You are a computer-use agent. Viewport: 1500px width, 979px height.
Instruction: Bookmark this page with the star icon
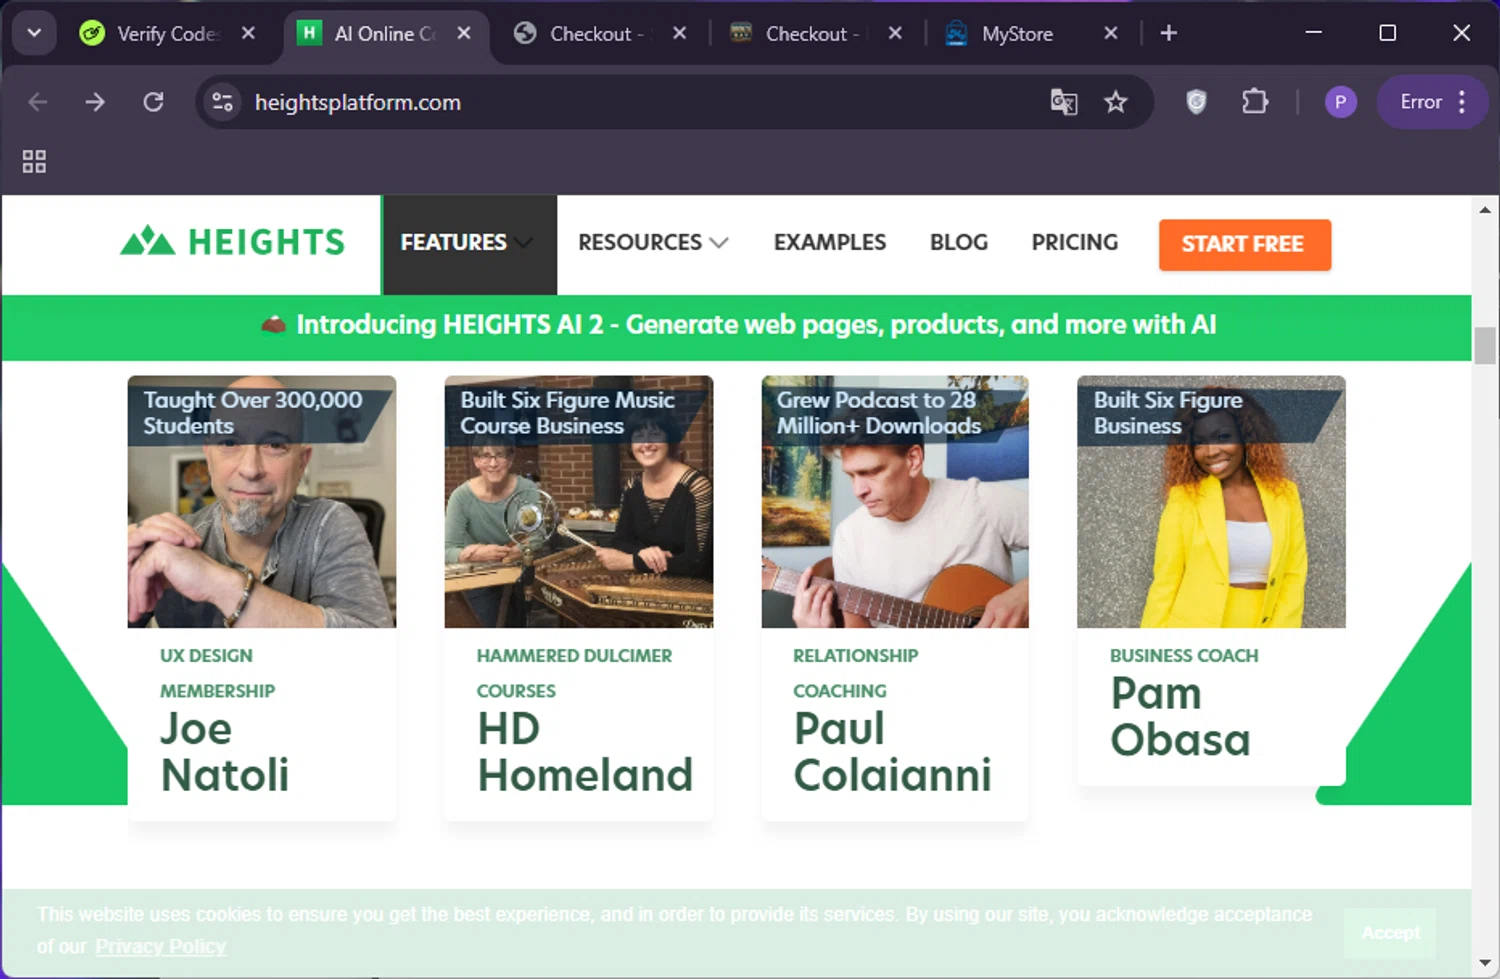click(1116, 102)
